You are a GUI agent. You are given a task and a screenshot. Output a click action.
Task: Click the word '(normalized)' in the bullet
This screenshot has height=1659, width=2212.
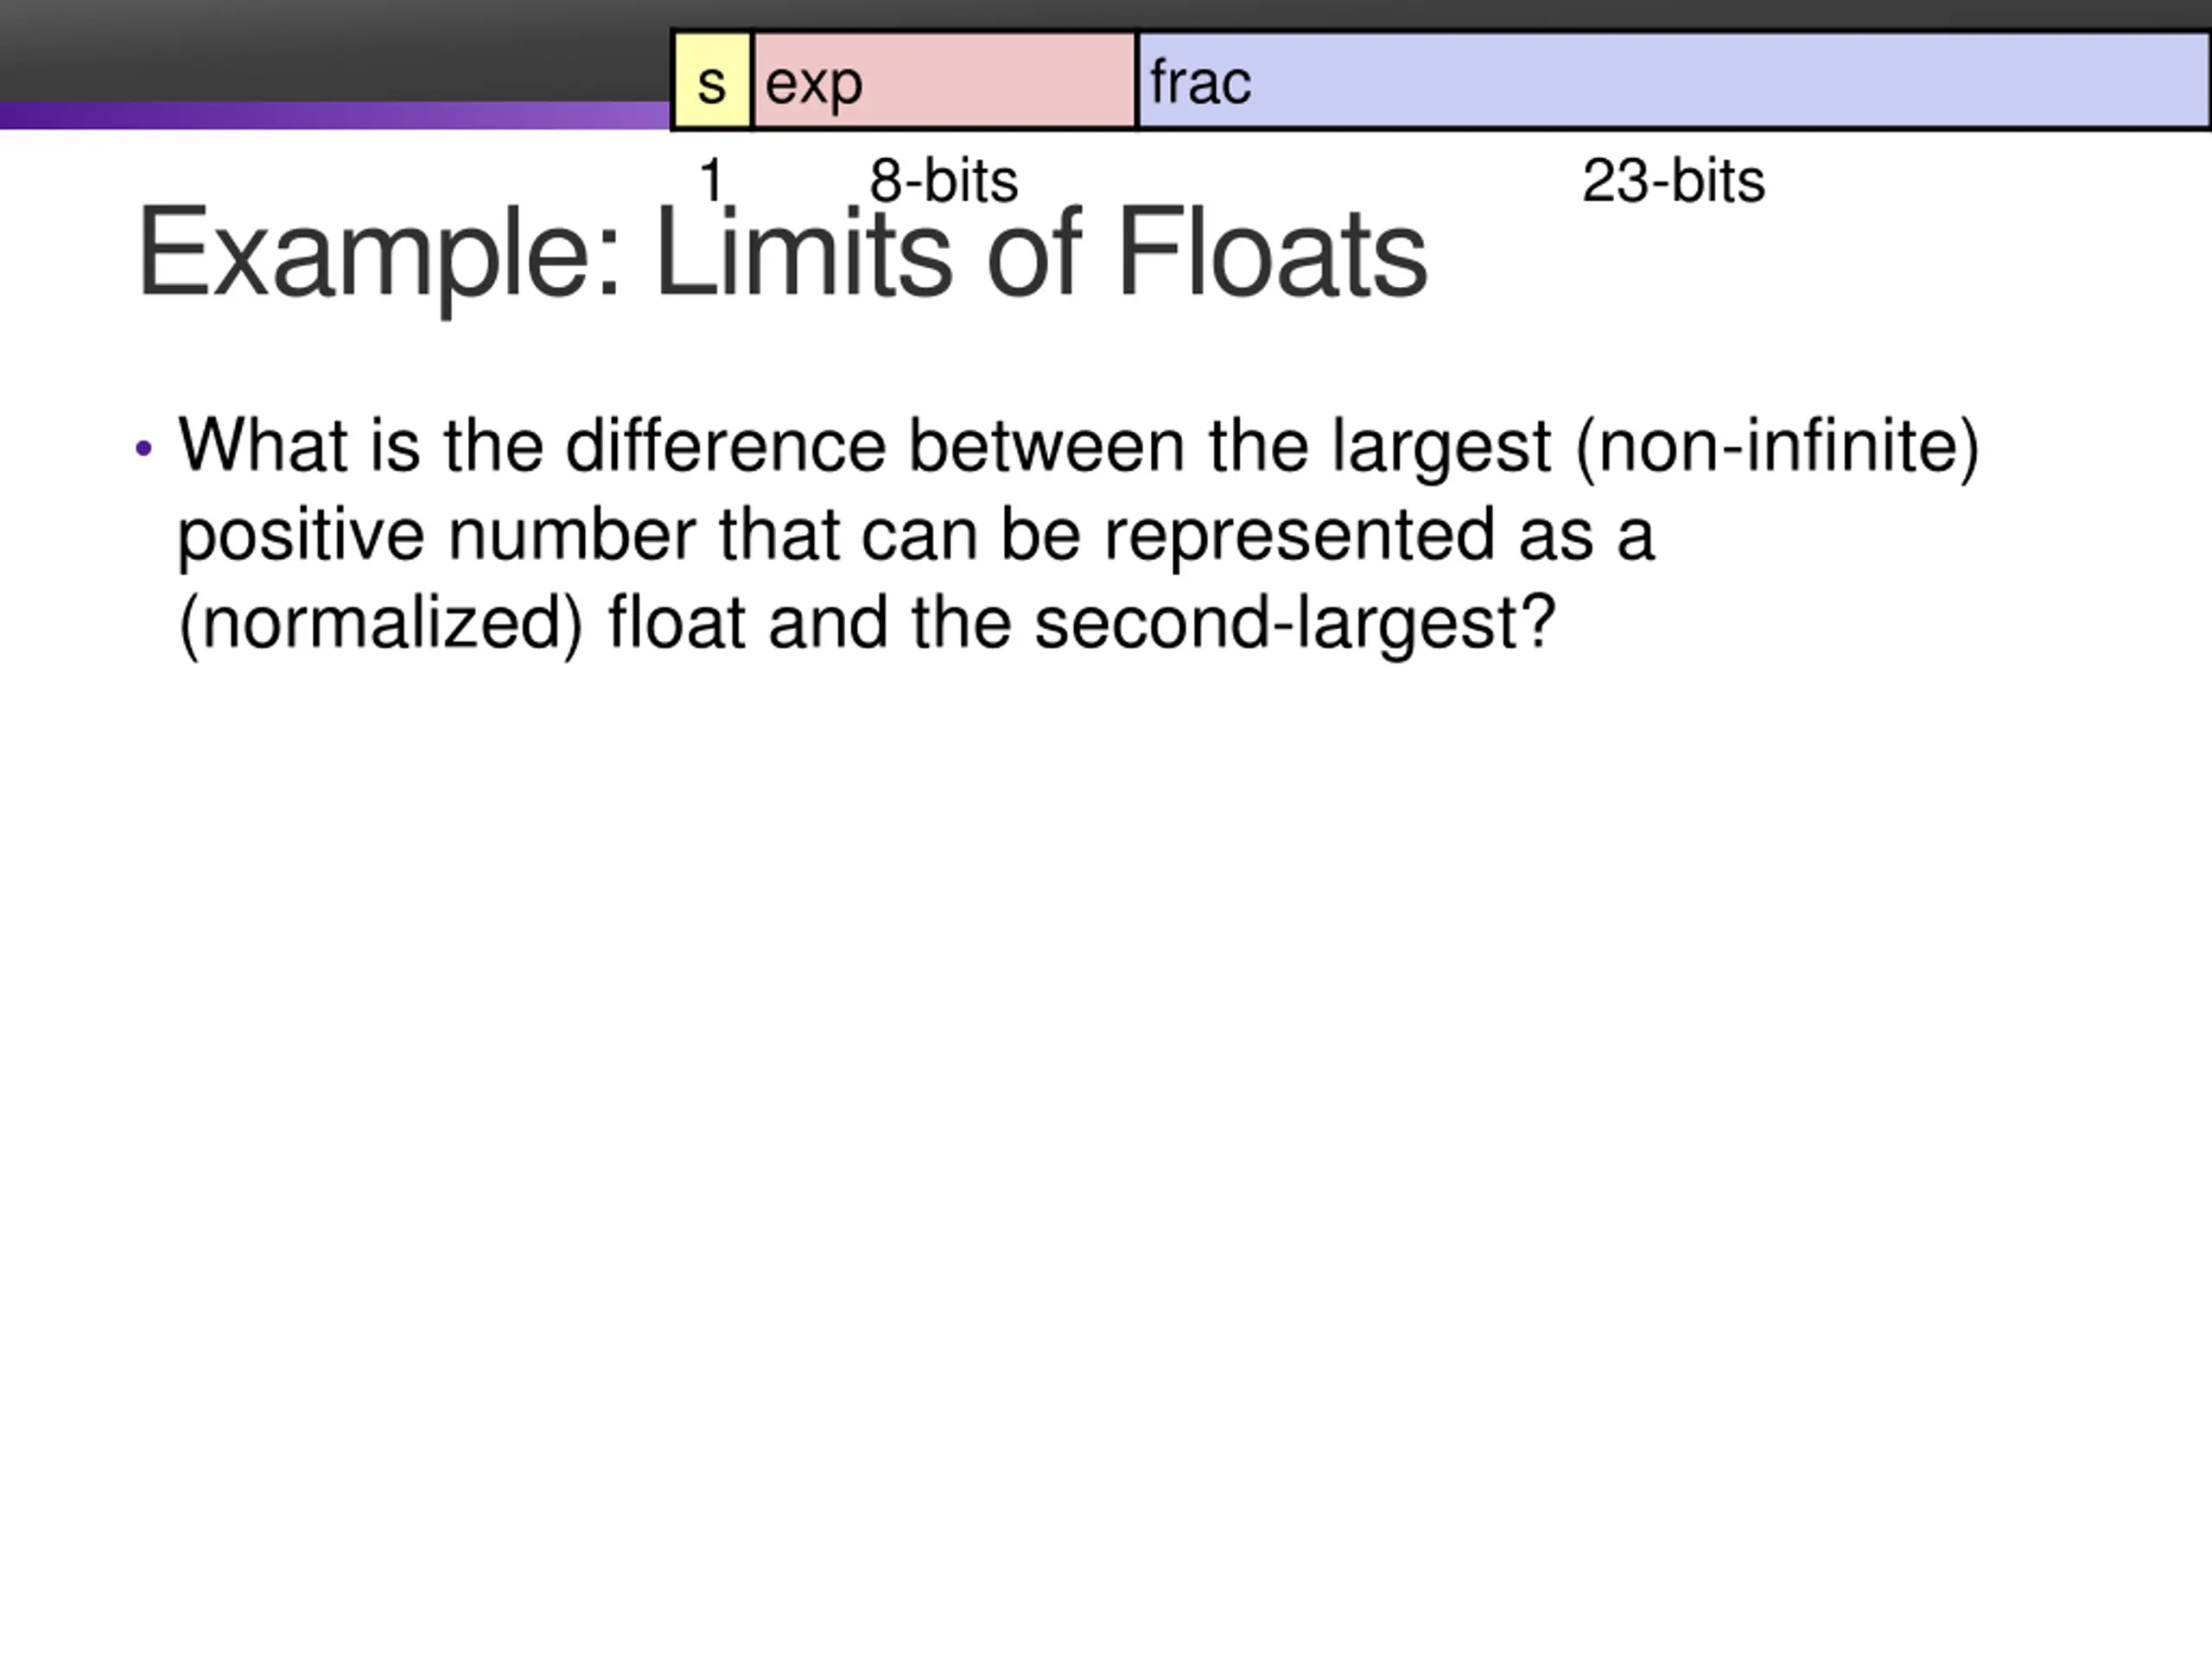[x=380, y=624]
